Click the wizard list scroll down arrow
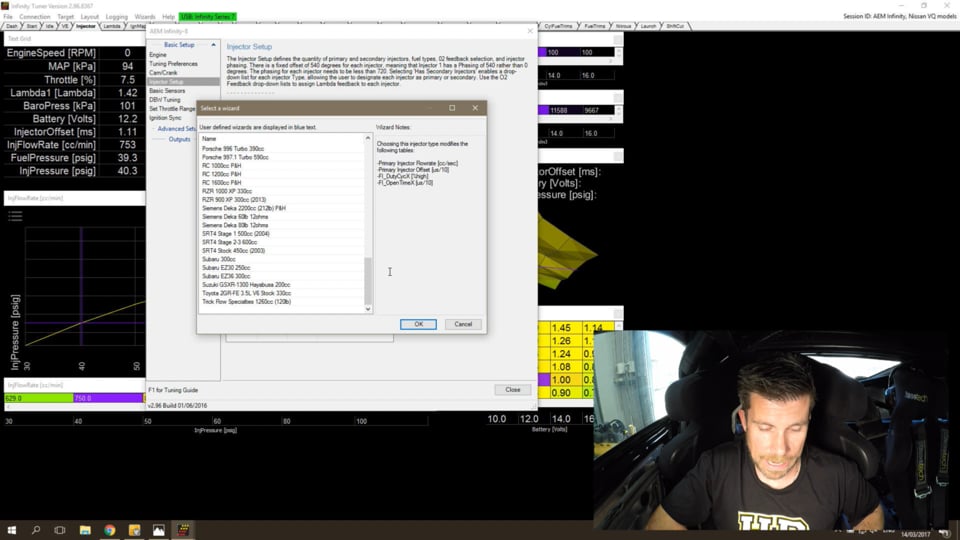Image resolution: width=960 pixels, height=540 pixels. tap(368, 309)
